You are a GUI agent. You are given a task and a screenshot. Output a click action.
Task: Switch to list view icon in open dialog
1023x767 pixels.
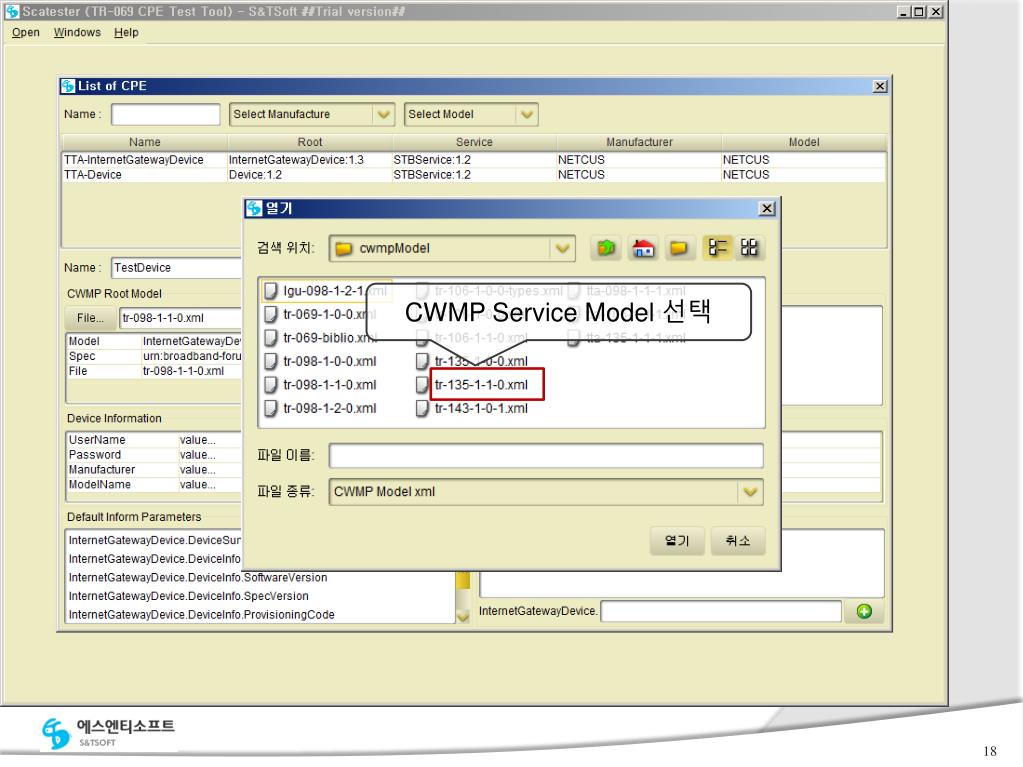(717, 248)
